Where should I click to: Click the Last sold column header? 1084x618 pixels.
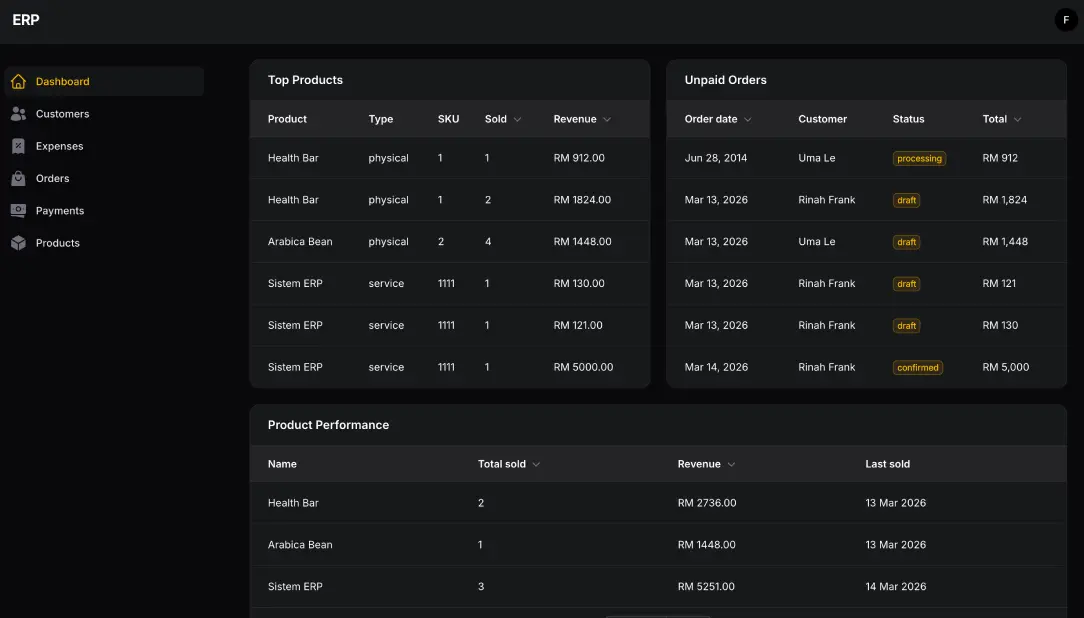point(887,464)
